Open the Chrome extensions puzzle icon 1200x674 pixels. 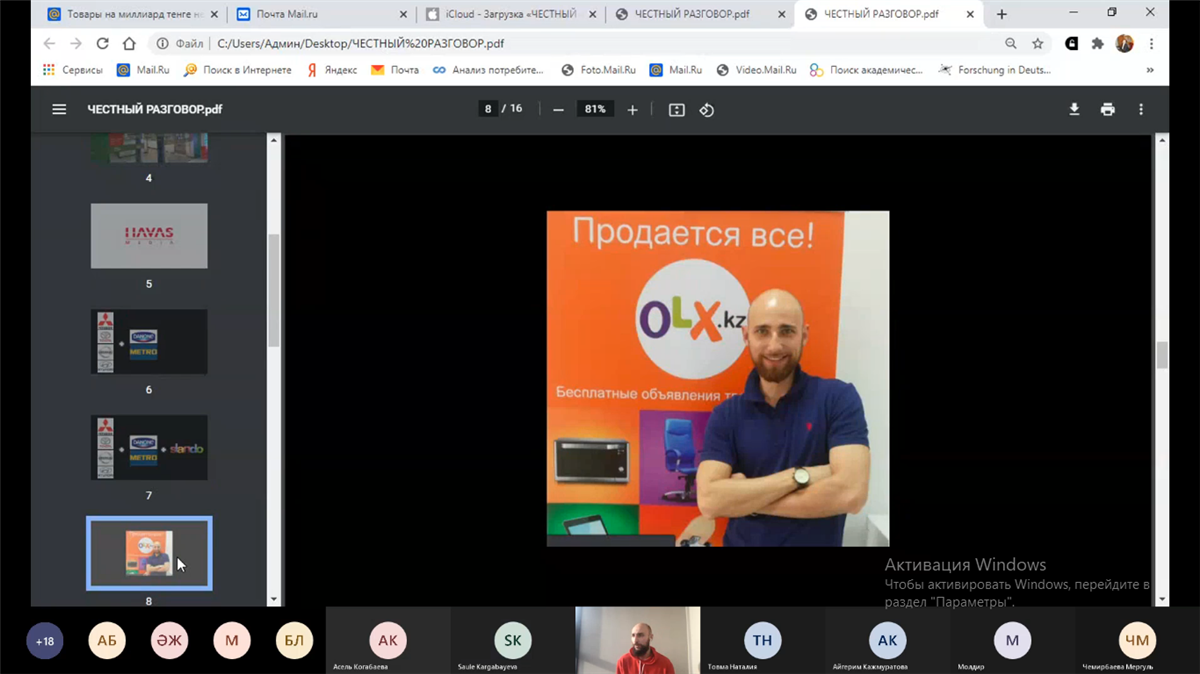tap(1098, 44)
